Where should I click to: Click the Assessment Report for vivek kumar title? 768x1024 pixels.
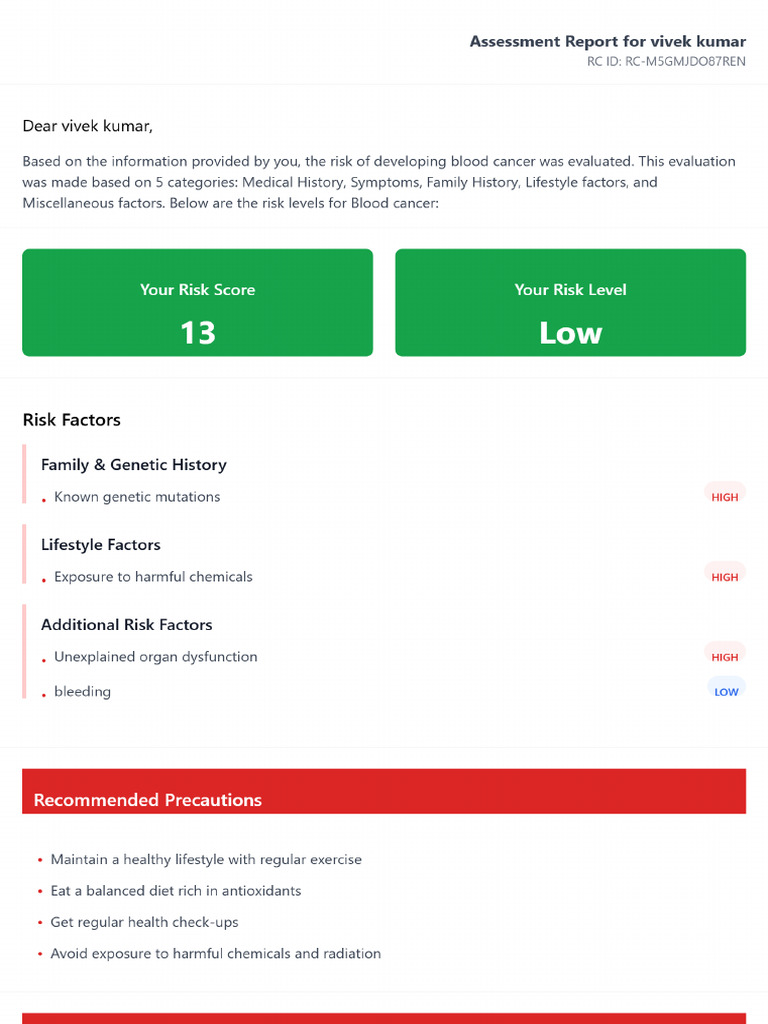608,42
